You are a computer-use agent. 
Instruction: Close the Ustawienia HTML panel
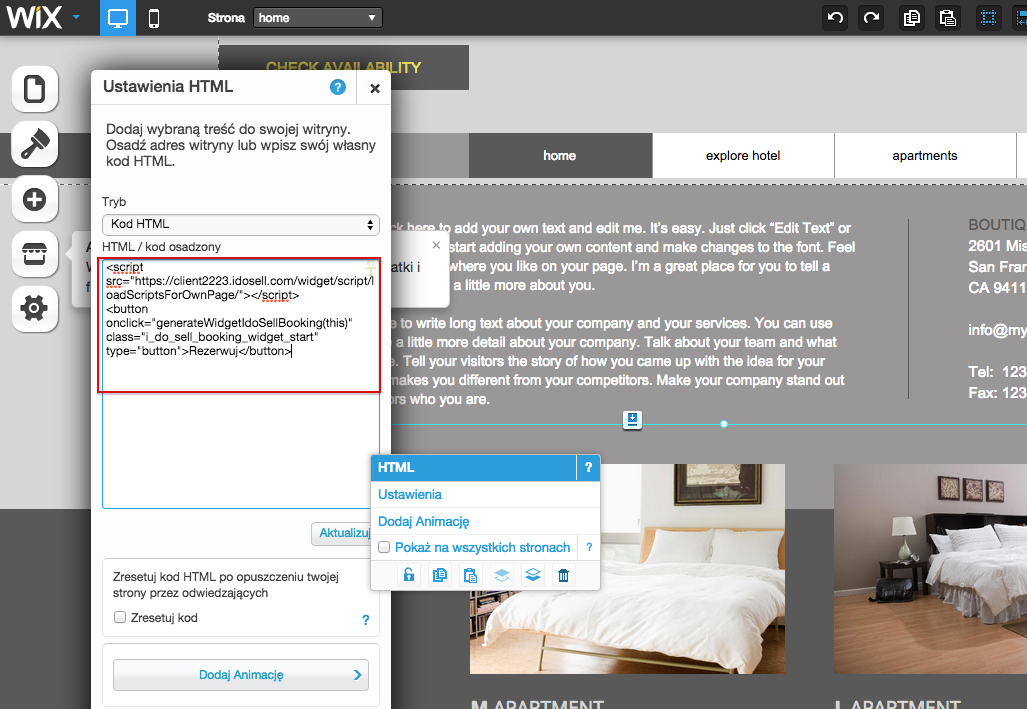[375, 88]
